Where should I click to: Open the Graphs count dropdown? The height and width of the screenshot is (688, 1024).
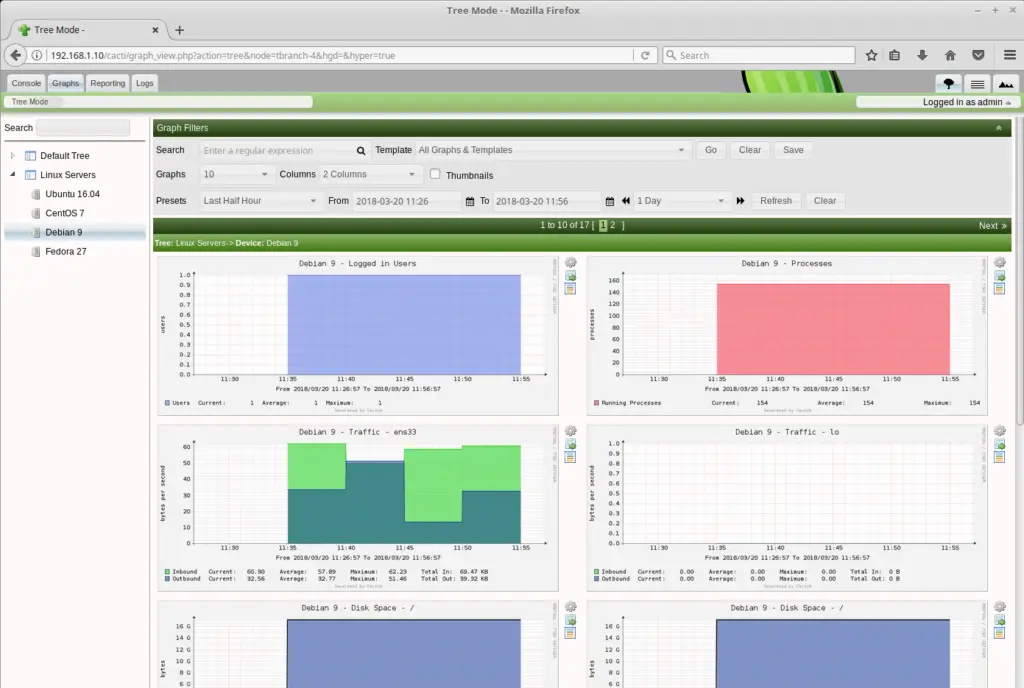[236, 174]
